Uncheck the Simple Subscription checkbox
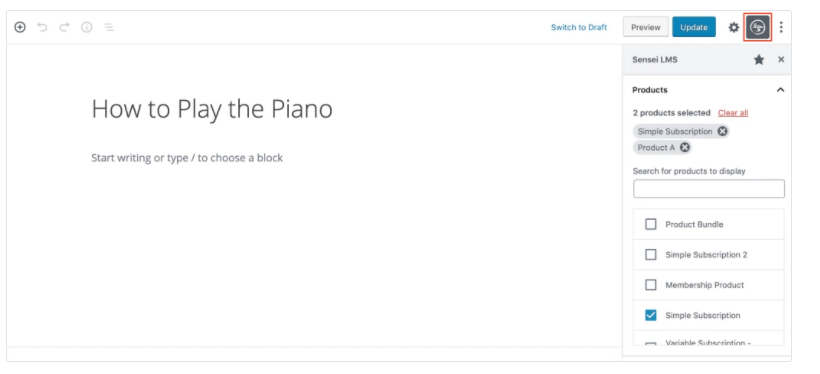820x374 pixels. [651, 315]
